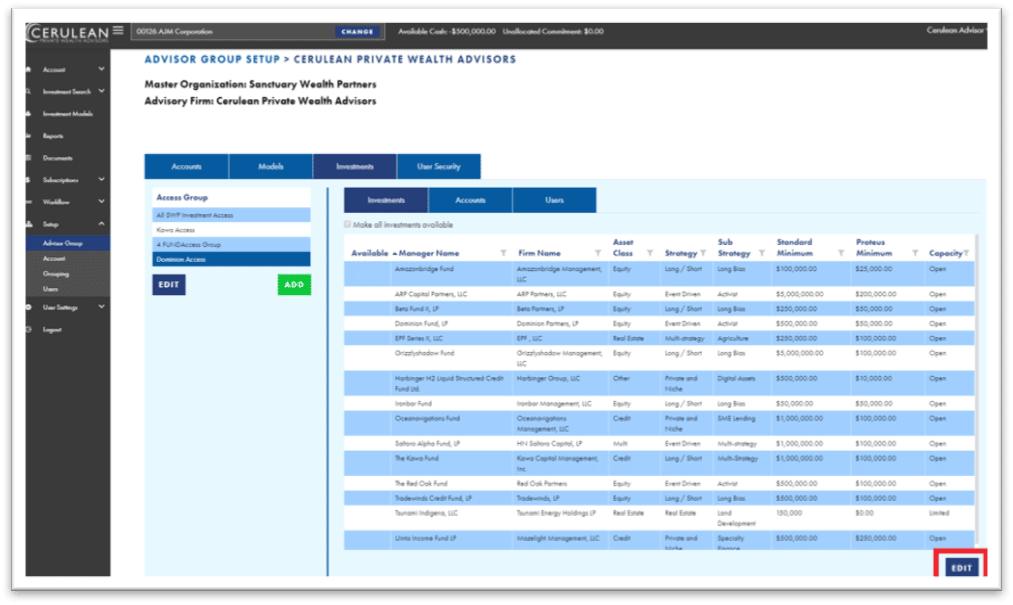Switch to the top Accounts tab

[x=186, y=166]
